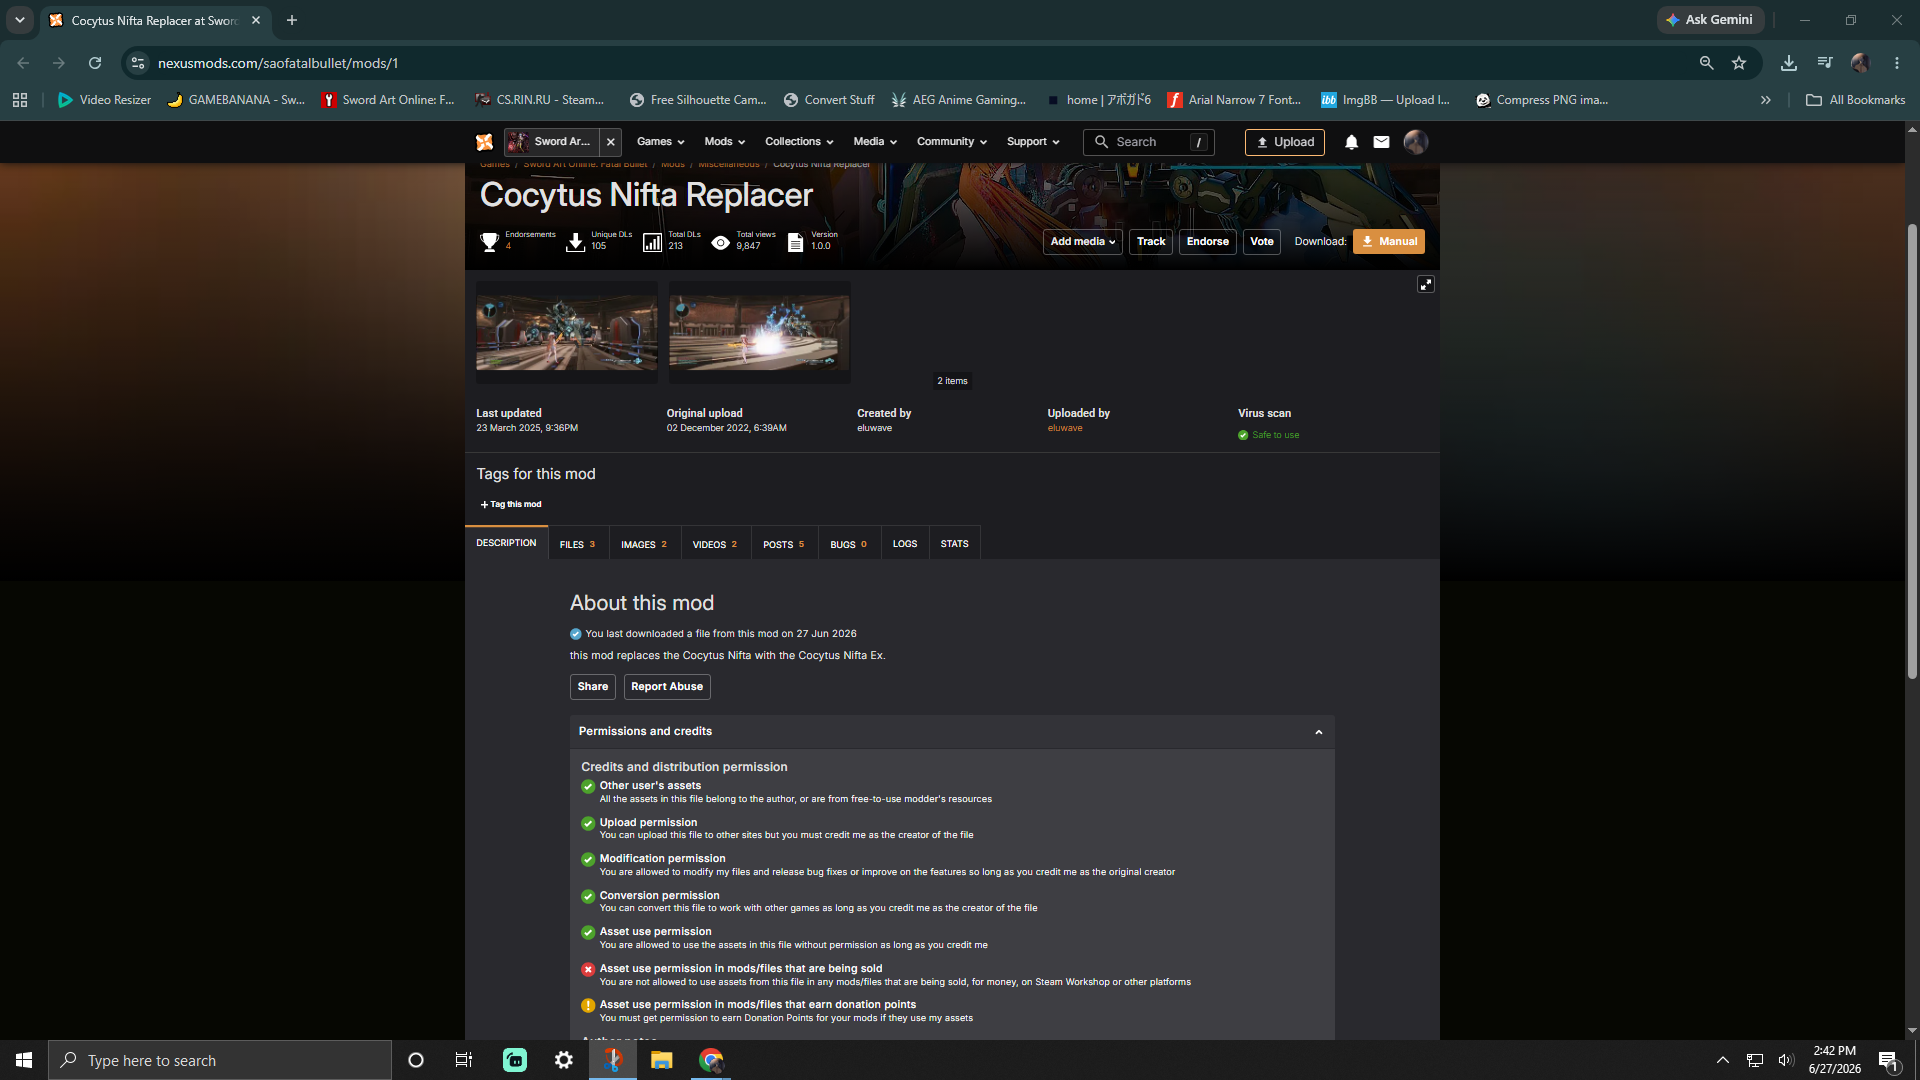Click Ask Gemini button
The height and width of the screenshot is (1080, 1920).
tap(1710, 20)
